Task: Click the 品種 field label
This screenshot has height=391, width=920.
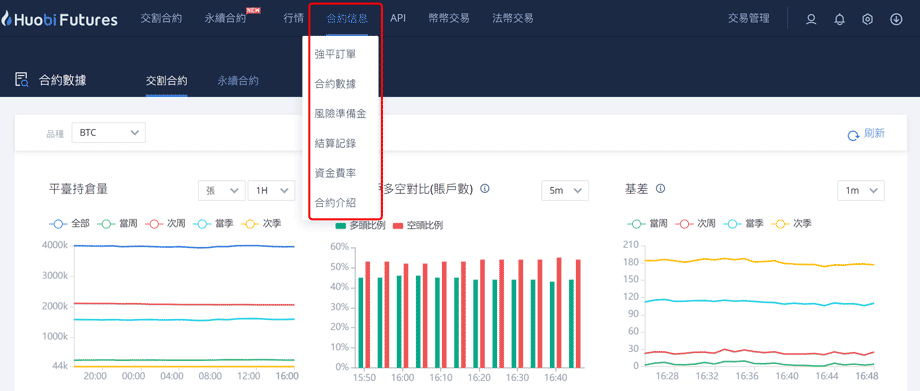Action: 54,133
